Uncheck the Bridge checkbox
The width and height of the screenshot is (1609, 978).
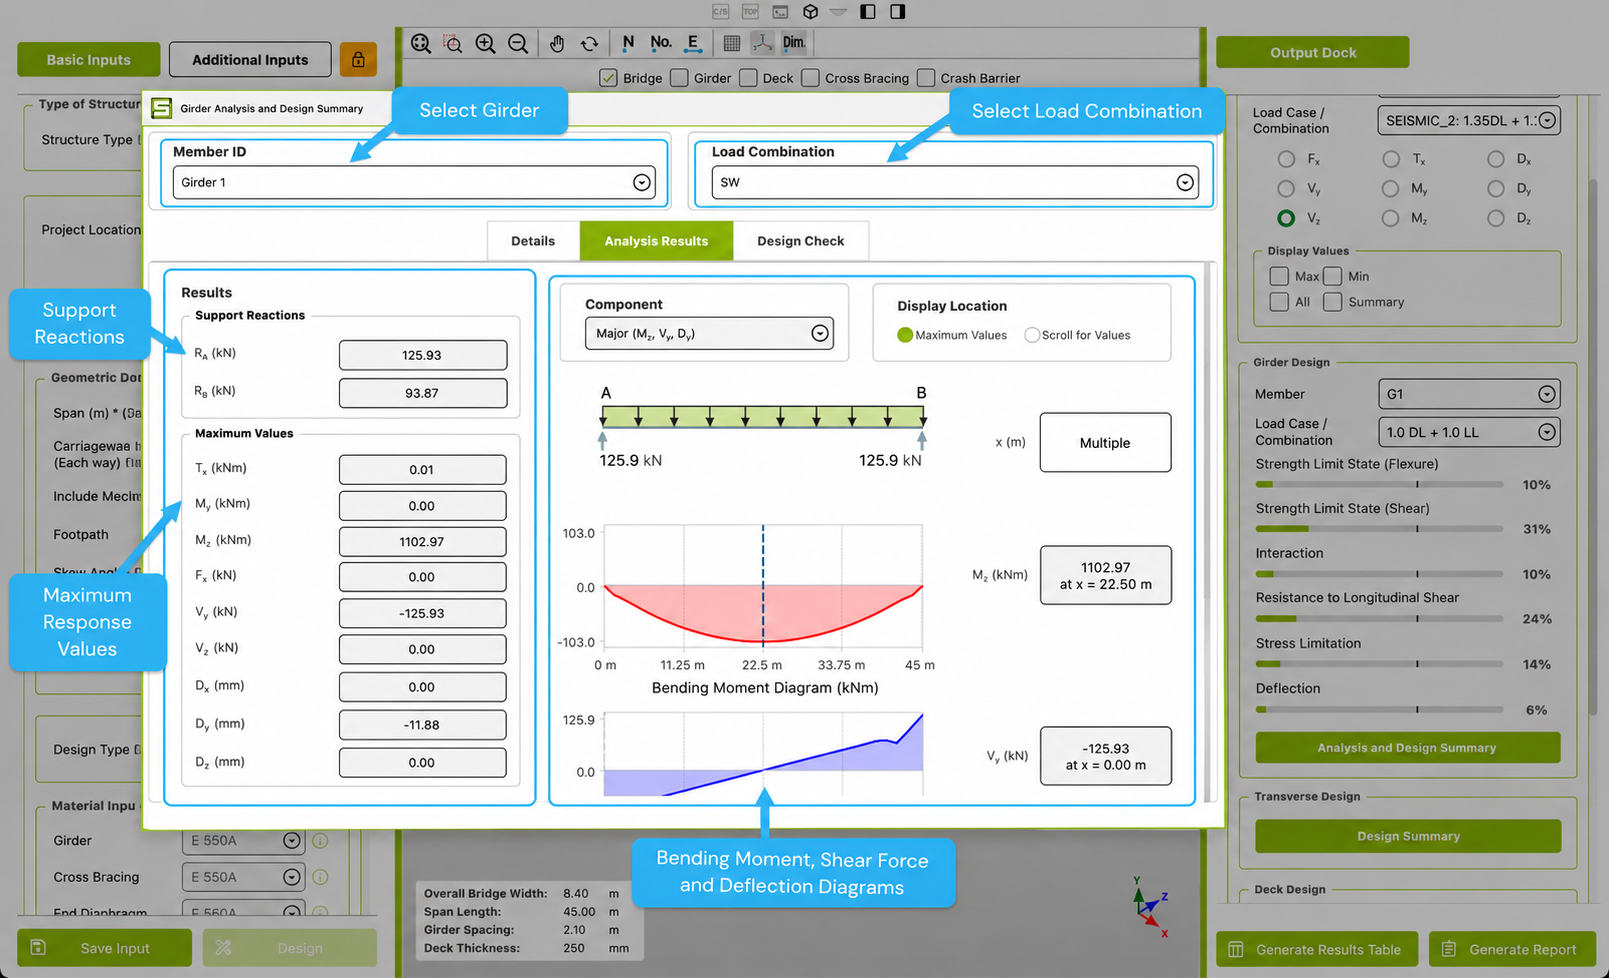[x=608, y=78]
